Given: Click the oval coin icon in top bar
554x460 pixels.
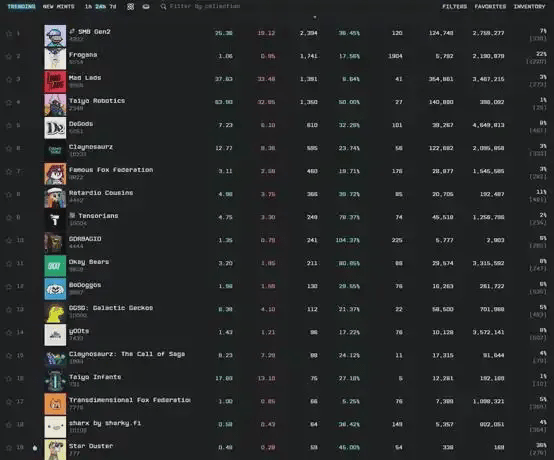Looking at the screenshot, I should click(146, 7).
